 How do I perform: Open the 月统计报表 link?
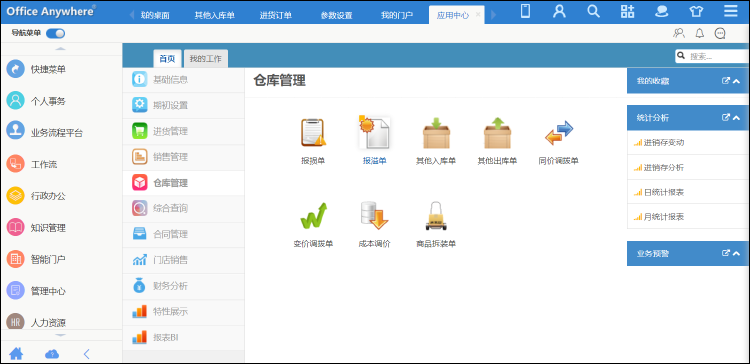pyautogui.click(x=663, y=217)
